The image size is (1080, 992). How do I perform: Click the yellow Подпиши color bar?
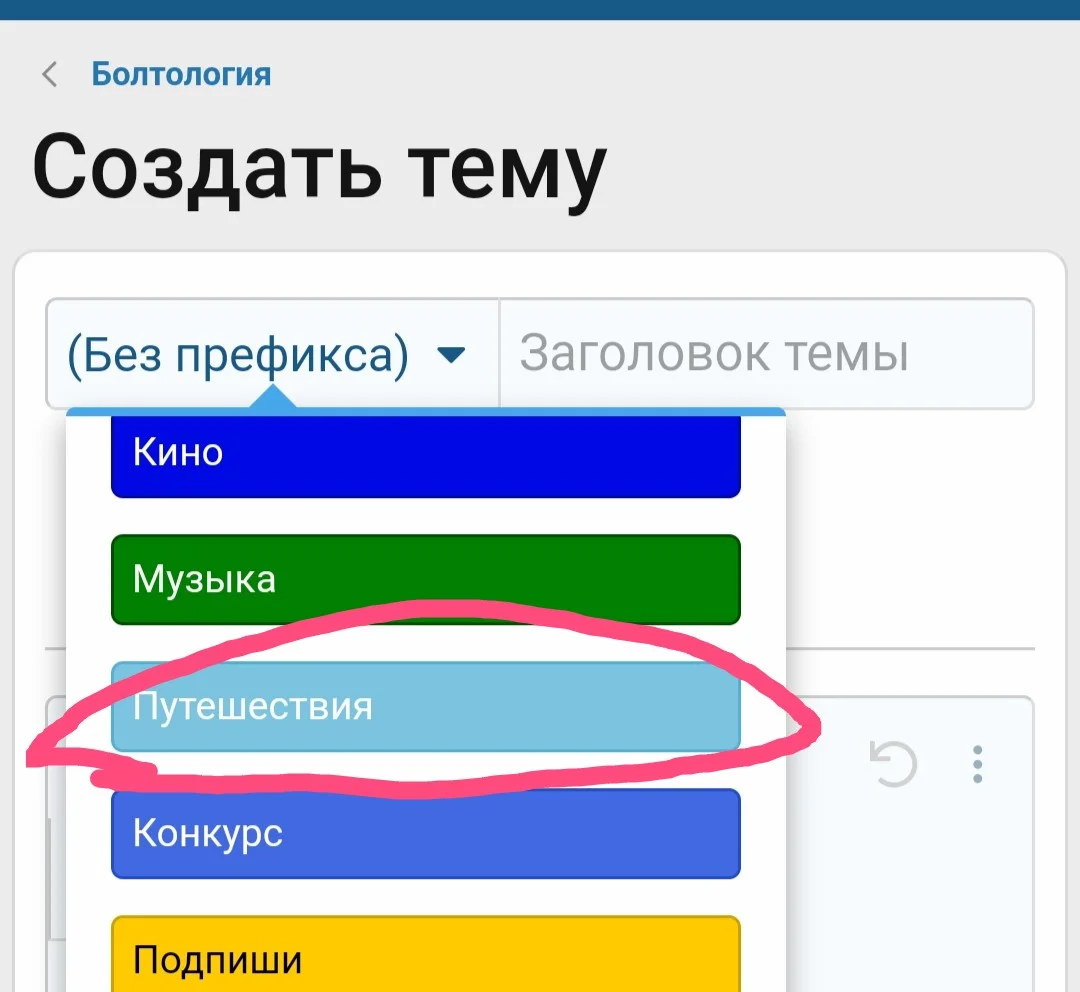(x=425, y=957)
